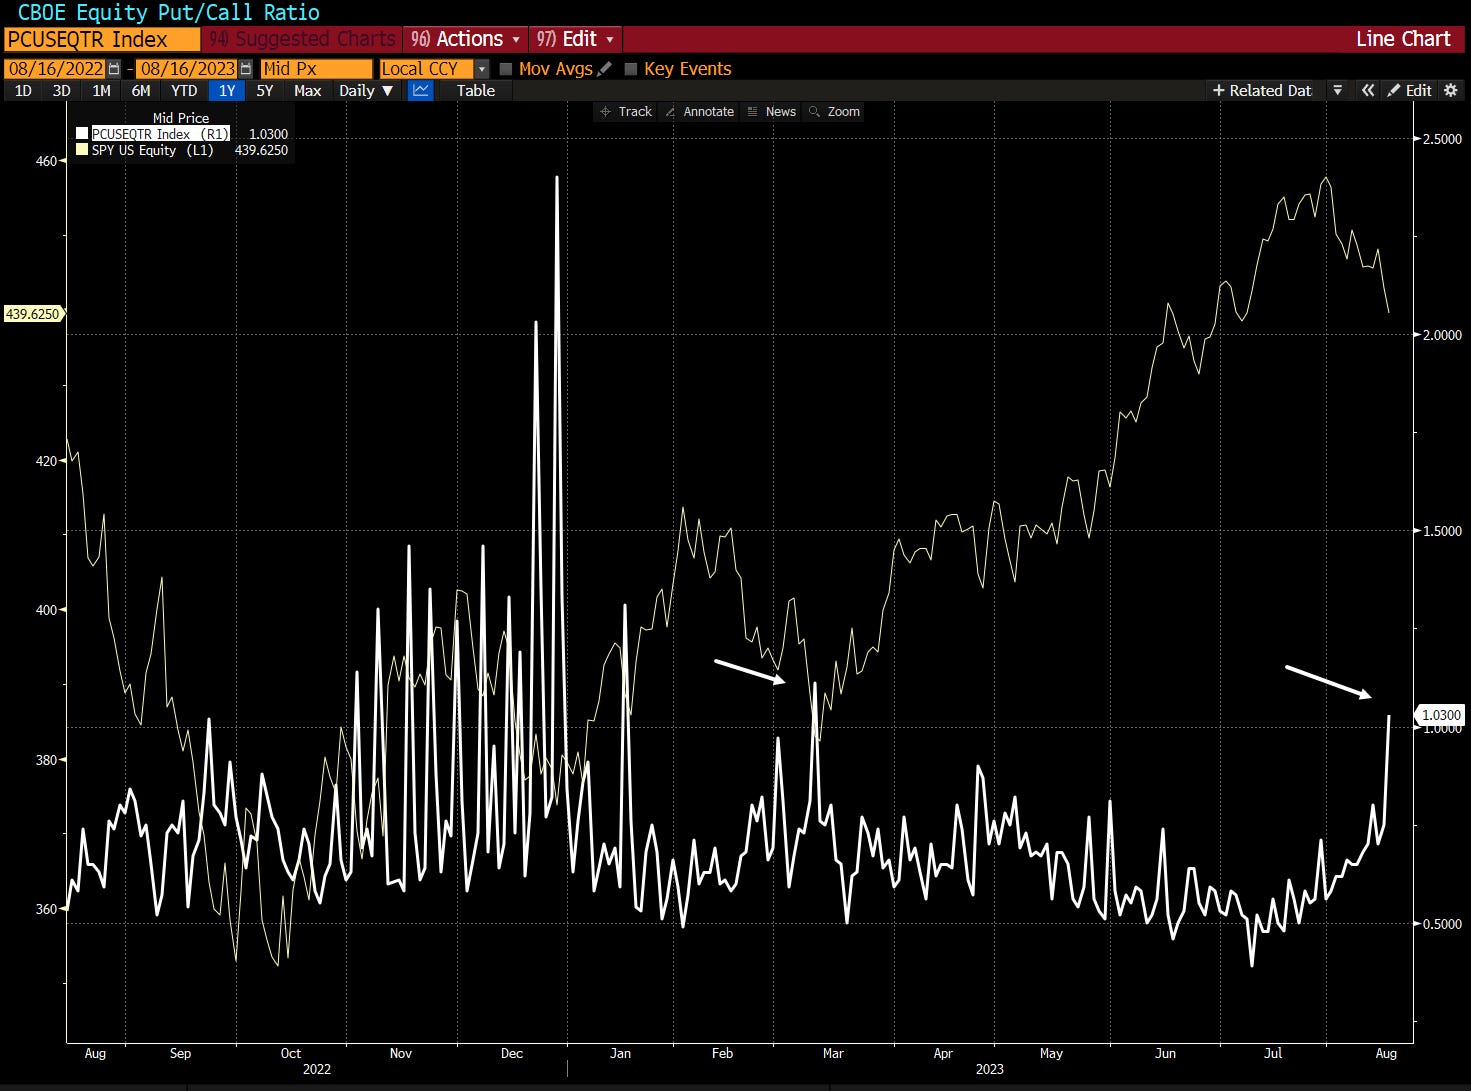The height and width of the screenshot is (1091, 1471).
Task: Click the 460 left axis label
Action: click(x=46, y=161)
